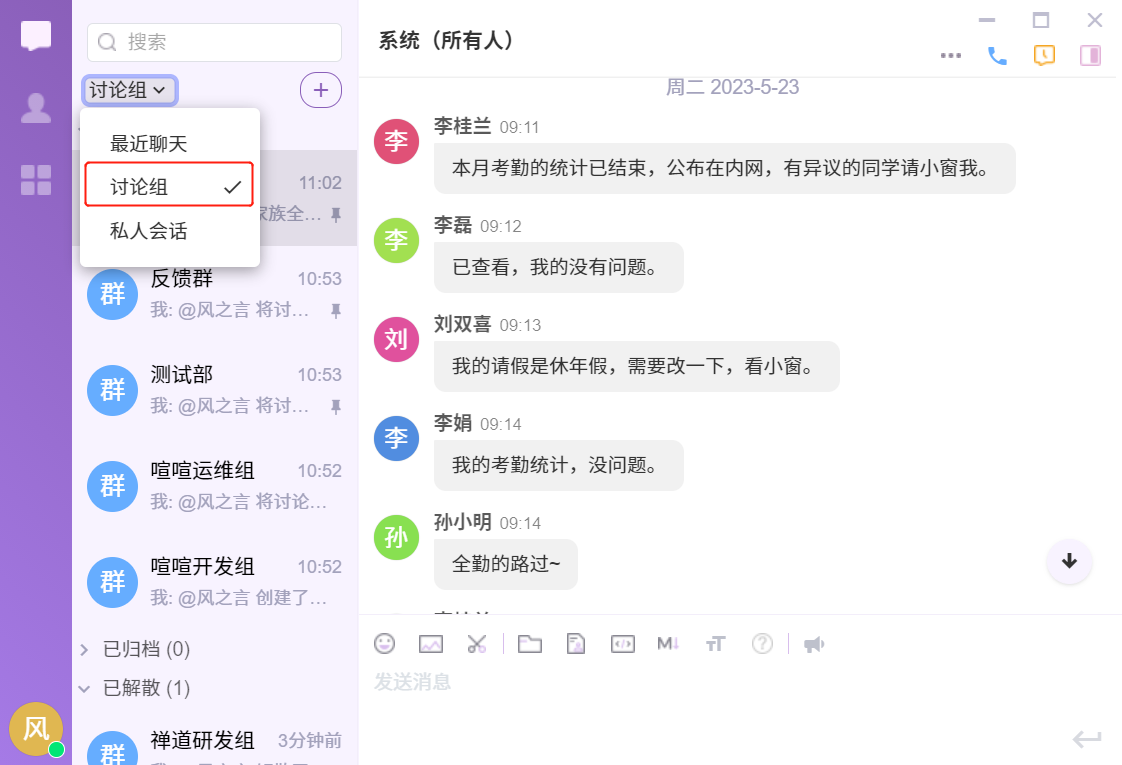Toggle the chat sidebar panel icon
The image size is (1122, 765).
[x=1090, y=56]
